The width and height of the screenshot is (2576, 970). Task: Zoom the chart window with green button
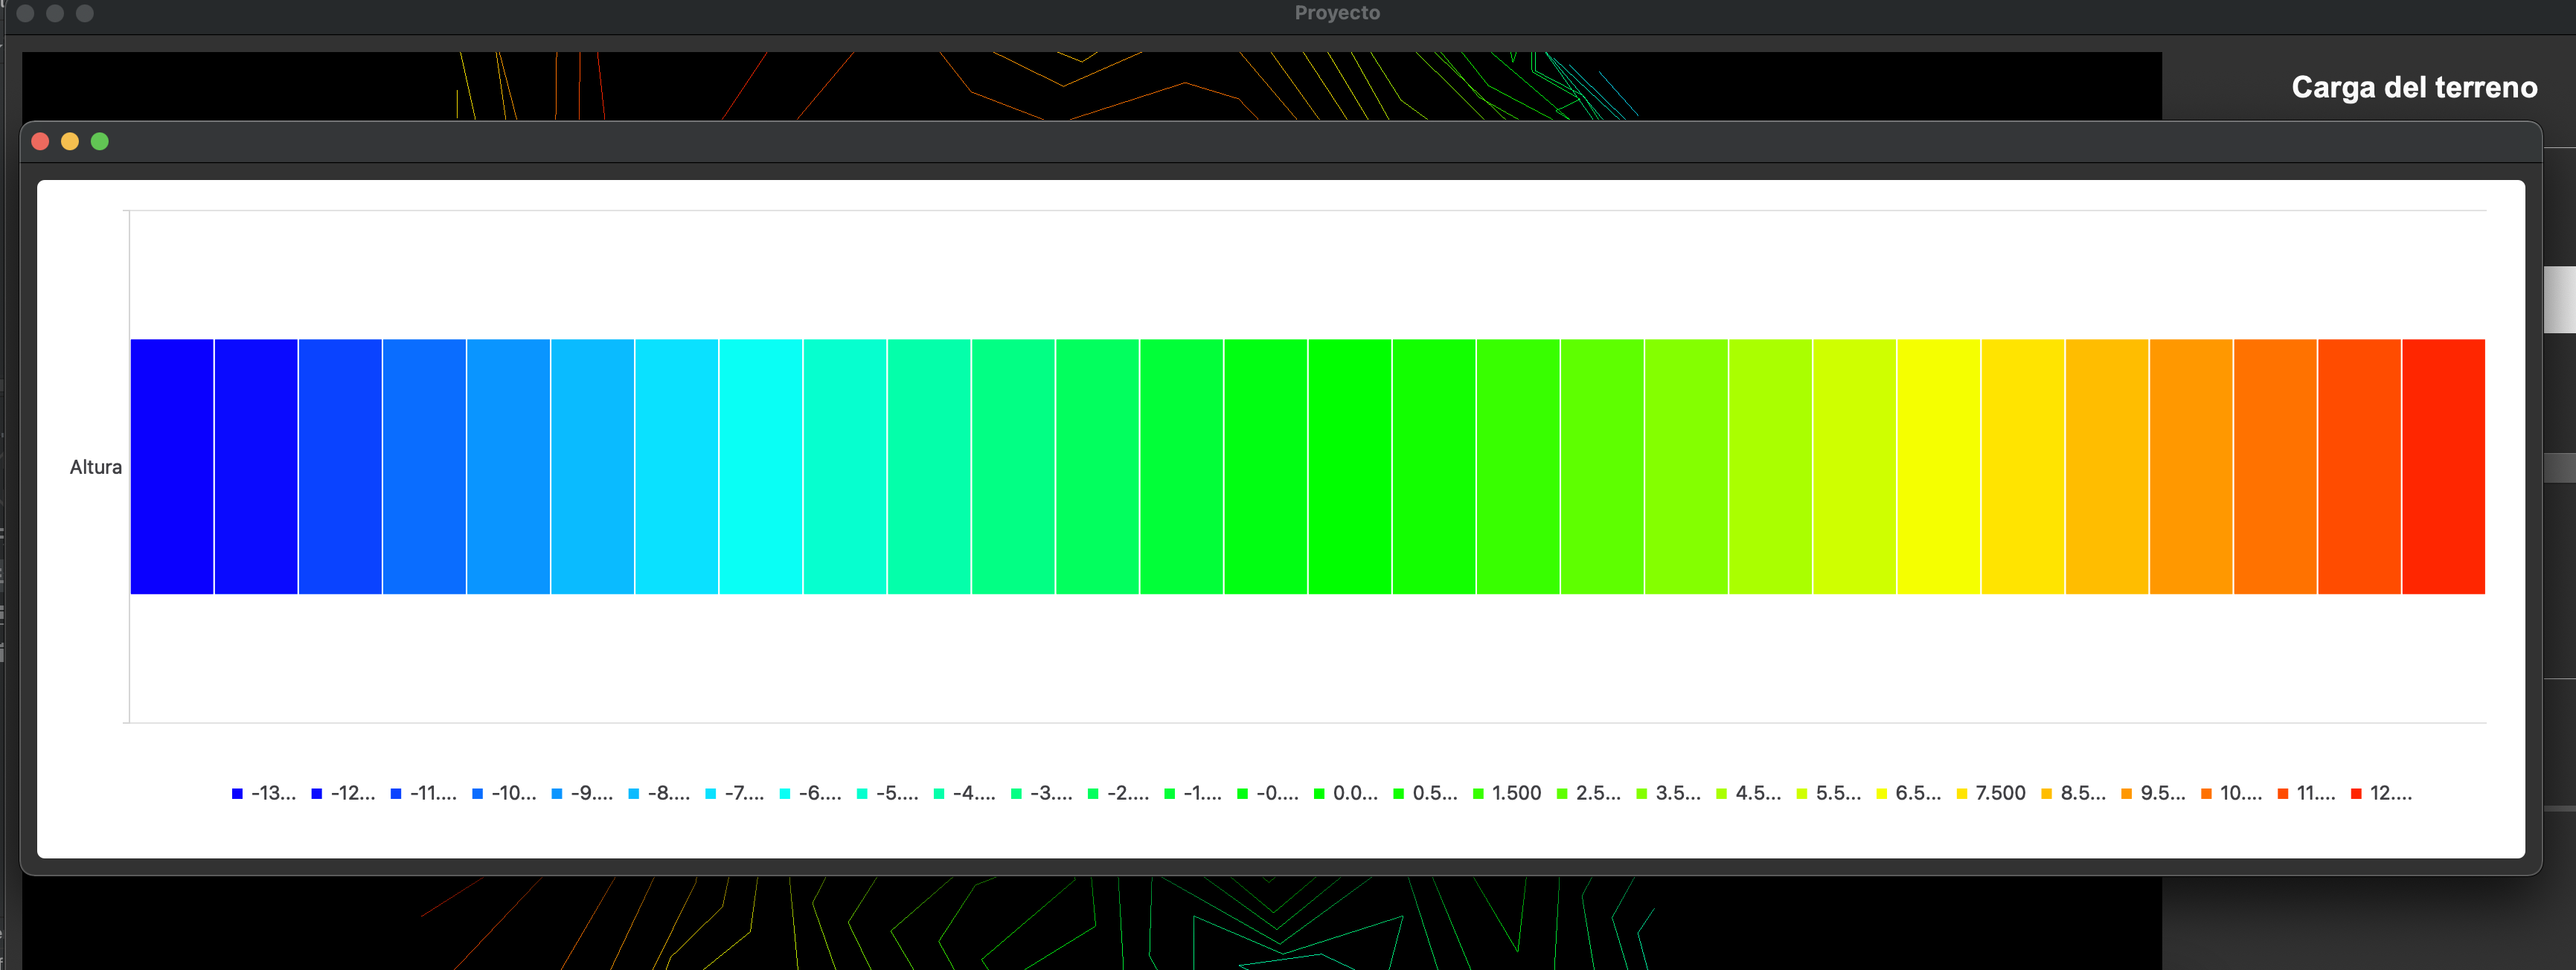100,142
